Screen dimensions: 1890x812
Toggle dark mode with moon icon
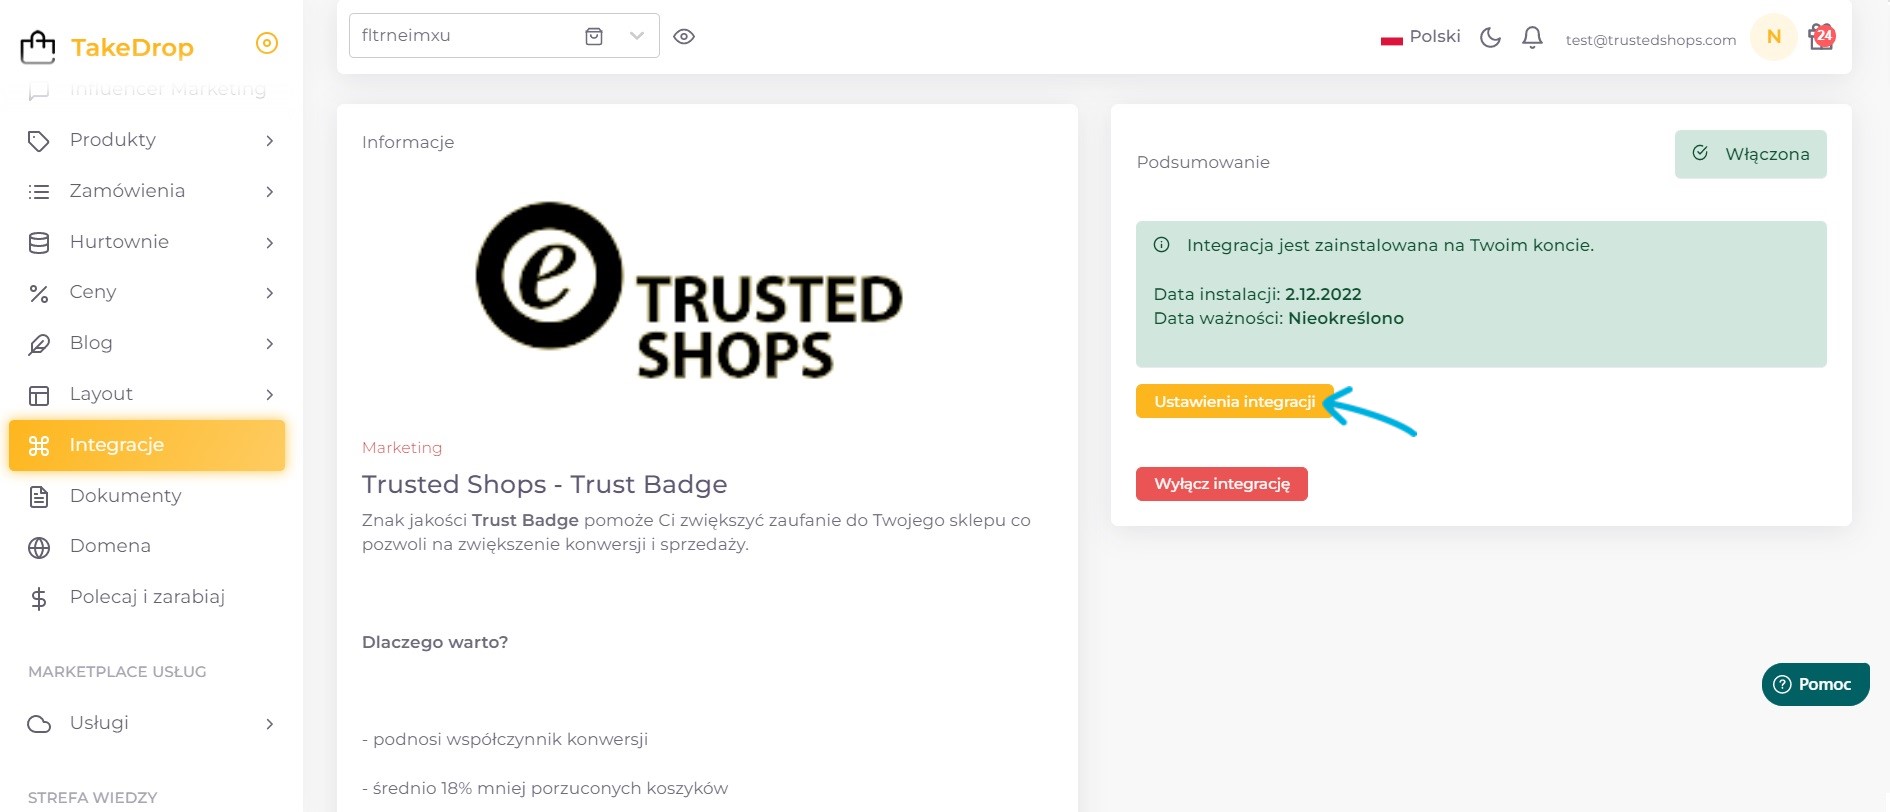[1490, 37]
